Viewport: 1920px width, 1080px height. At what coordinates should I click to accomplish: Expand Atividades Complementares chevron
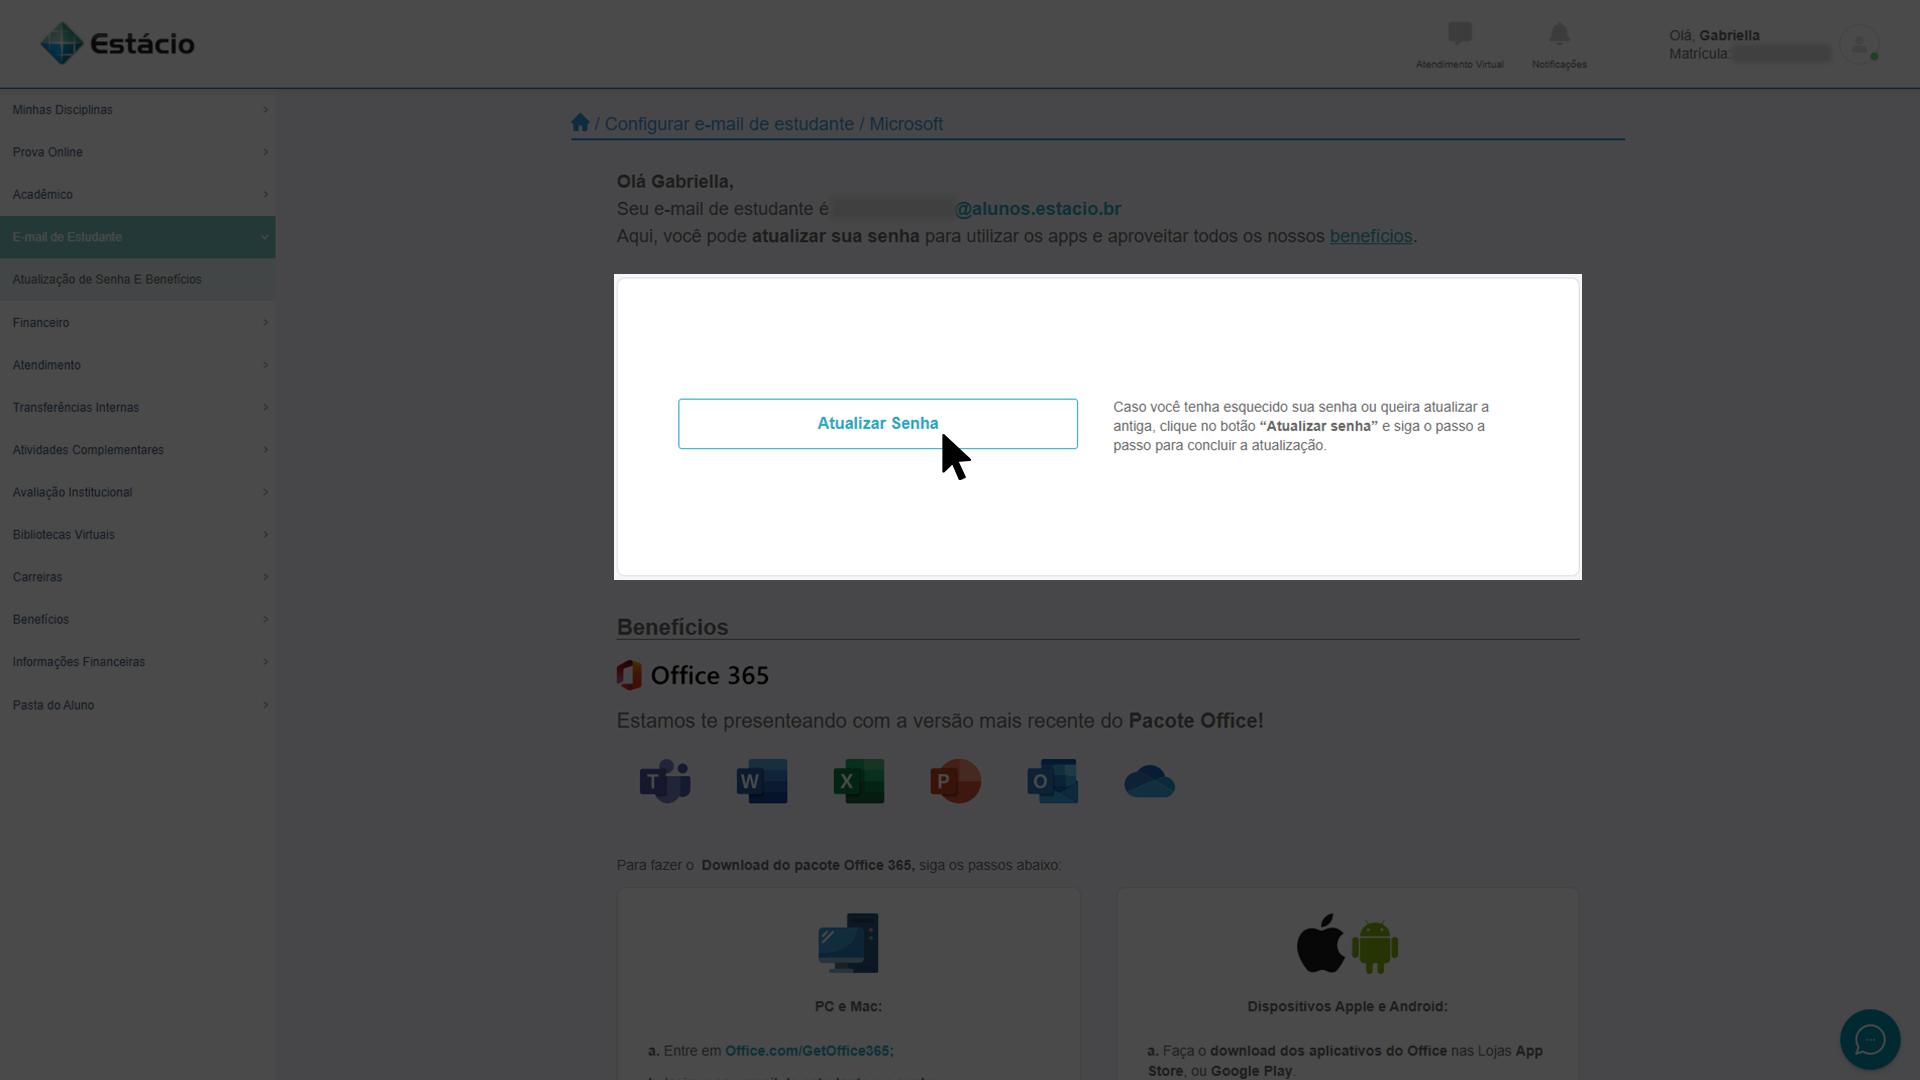pos(265,450)
